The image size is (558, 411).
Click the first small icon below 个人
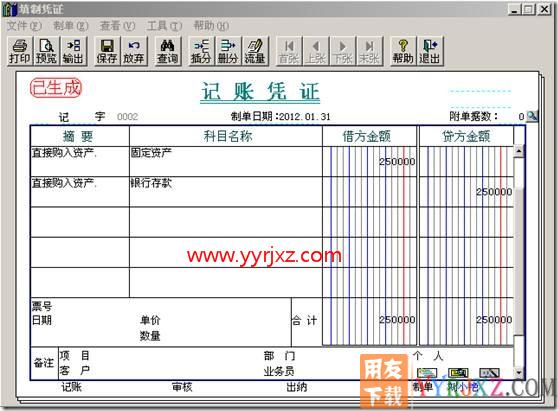click(427, 373)
